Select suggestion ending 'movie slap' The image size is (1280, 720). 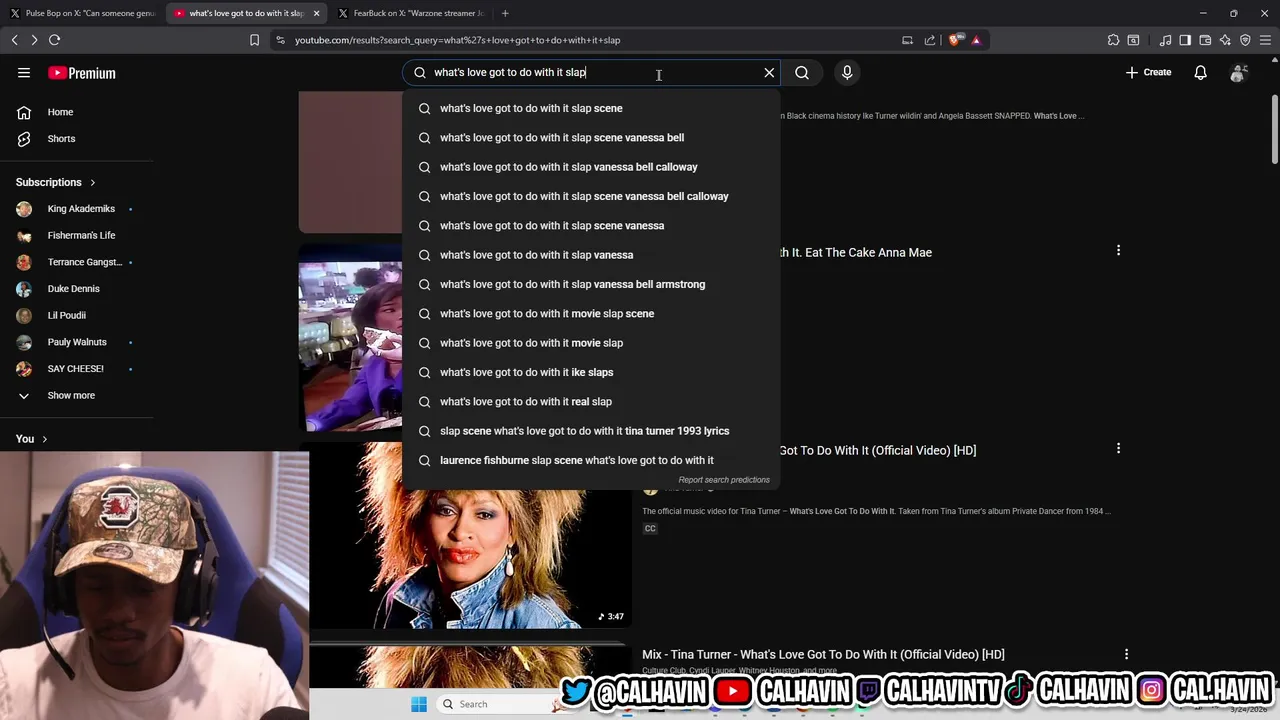[590, 343]
